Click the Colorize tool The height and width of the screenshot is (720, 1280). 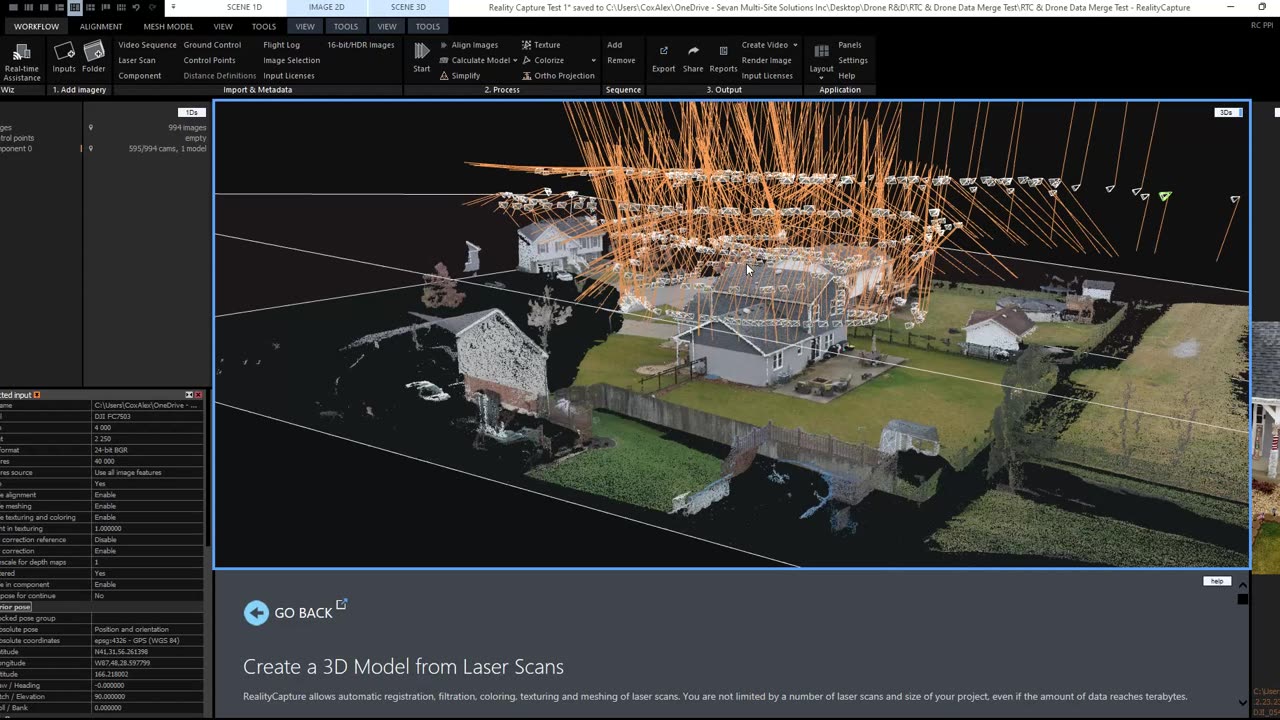click(543, 60)
